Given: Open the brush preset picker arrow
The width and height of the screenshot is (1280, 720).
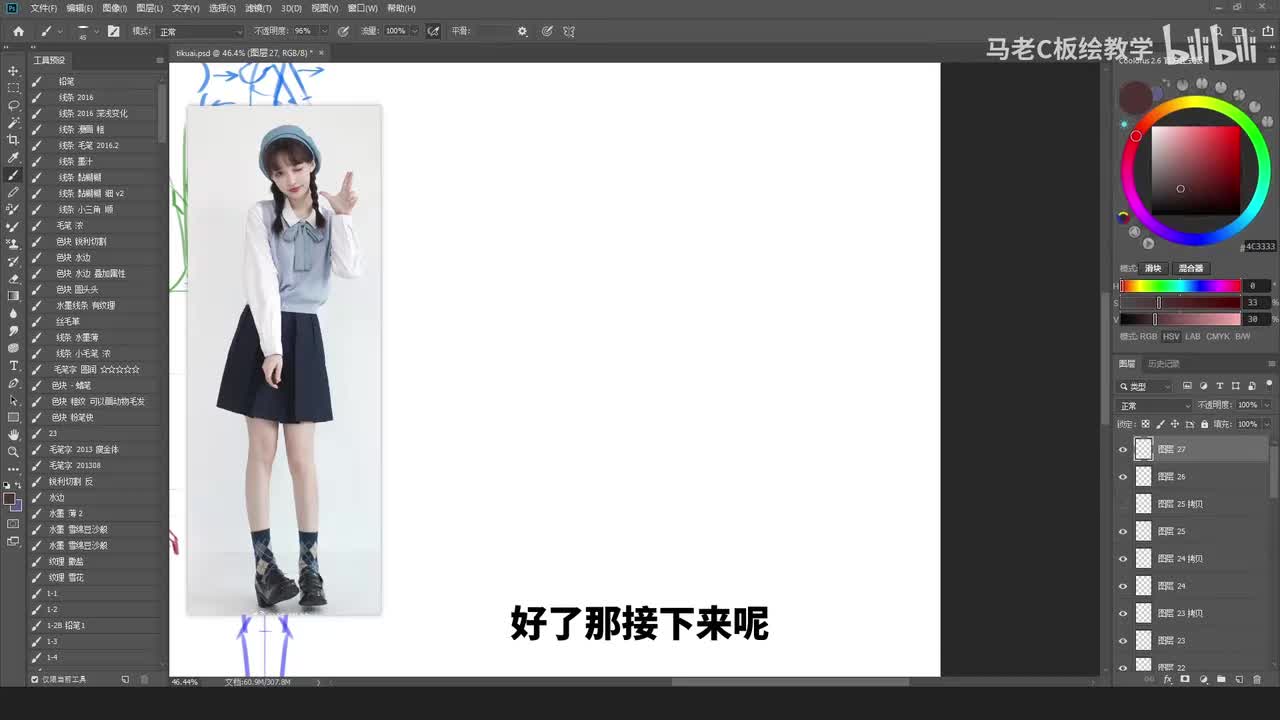Looking at the screenshot, I should [x=96, y=31].
